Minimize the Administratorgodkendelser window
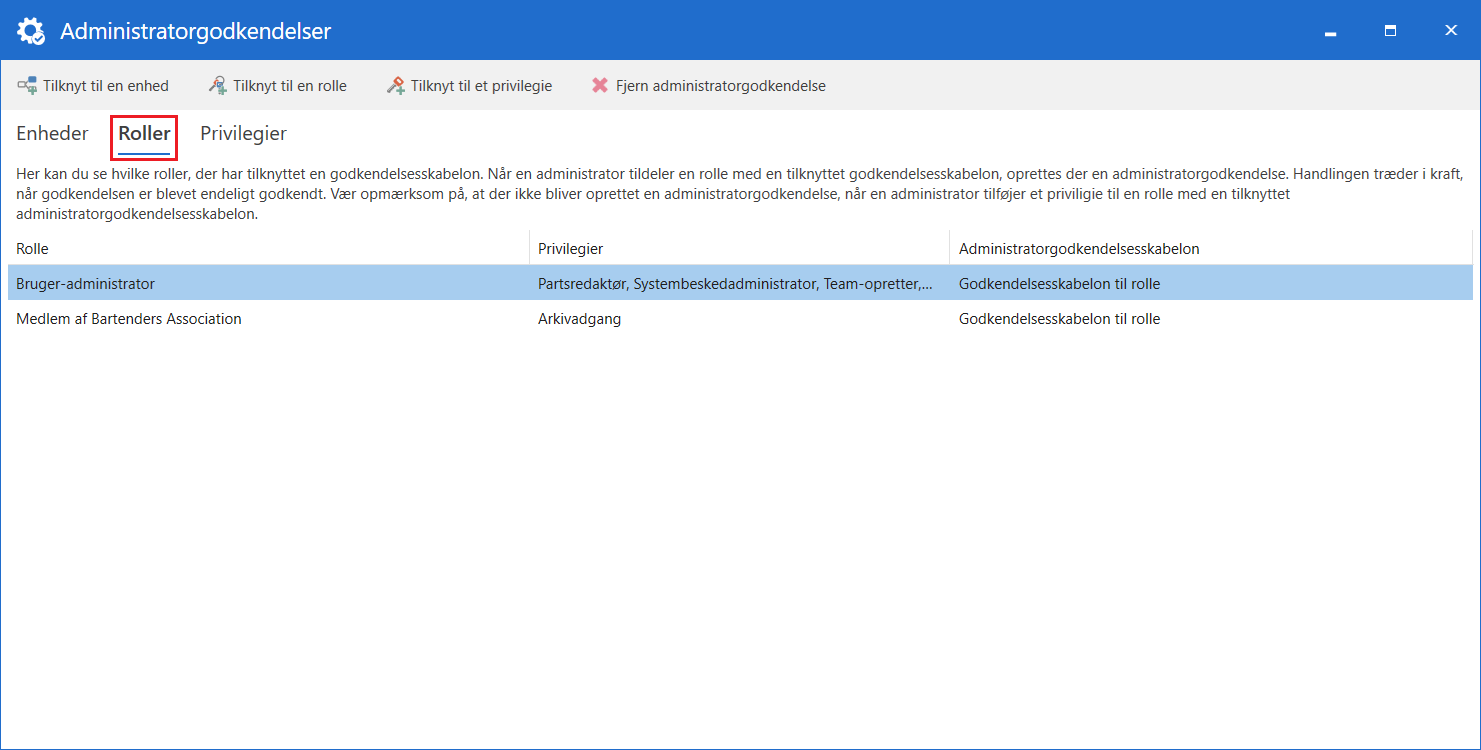Viewport: 1481px width, 750px height. [1330, 31]
